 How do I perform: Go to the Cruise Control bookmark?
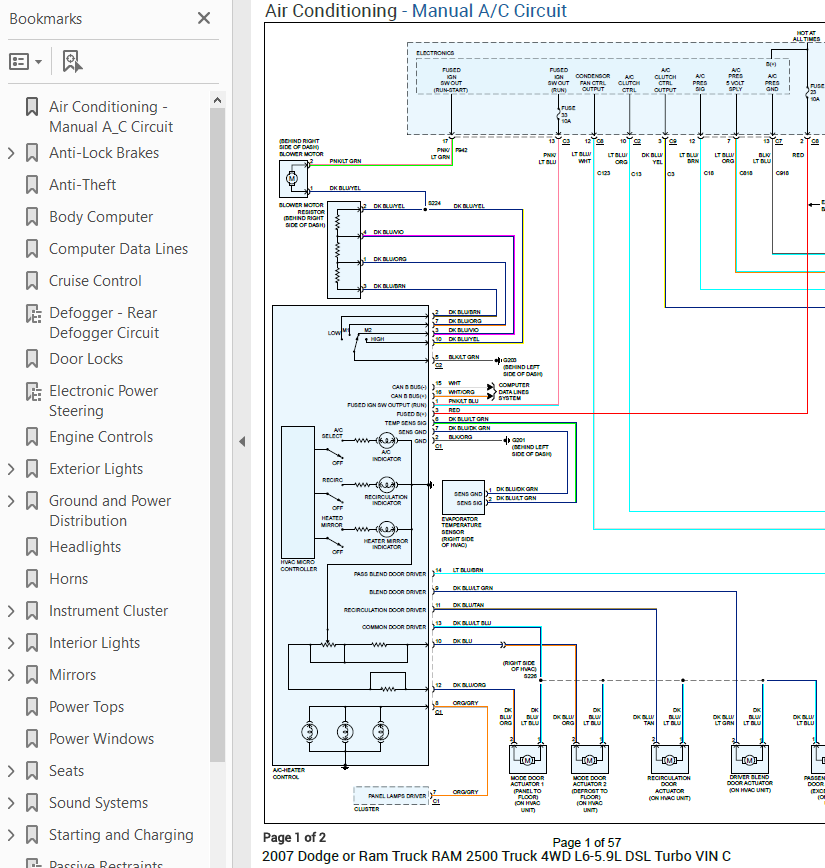[95, 281]
